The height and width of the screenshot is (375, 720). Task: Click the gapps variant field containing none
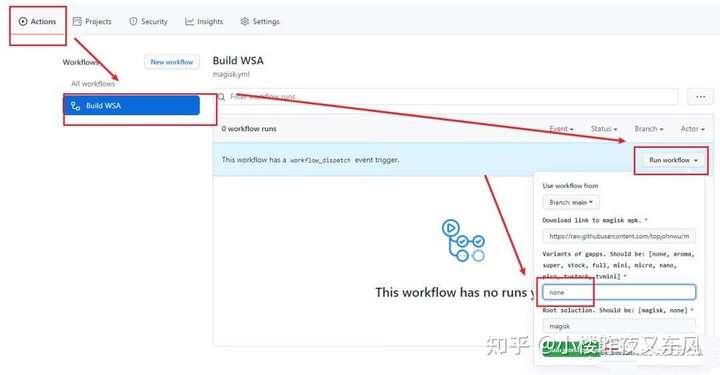click(619, 292)
